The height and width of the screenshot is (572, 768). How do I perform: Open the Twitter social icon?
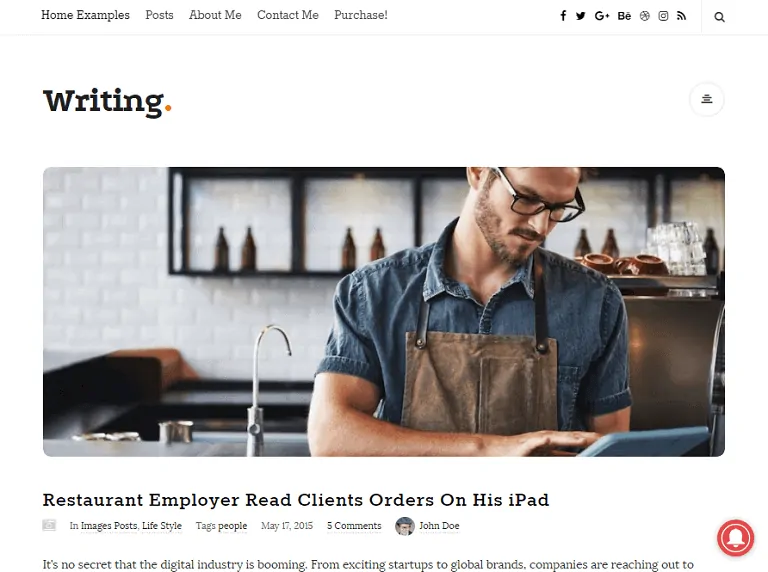[581, 16]
